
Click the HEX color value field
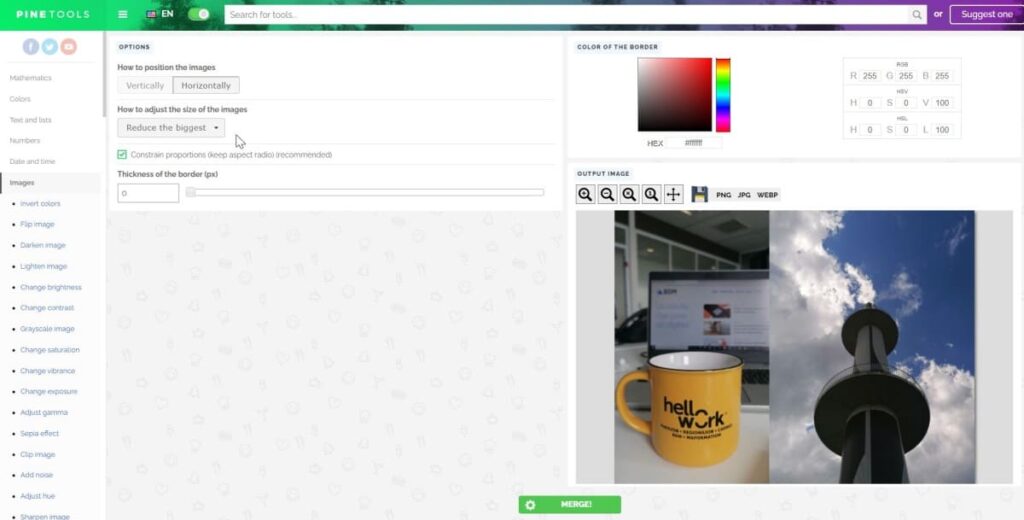coord(694,143)
